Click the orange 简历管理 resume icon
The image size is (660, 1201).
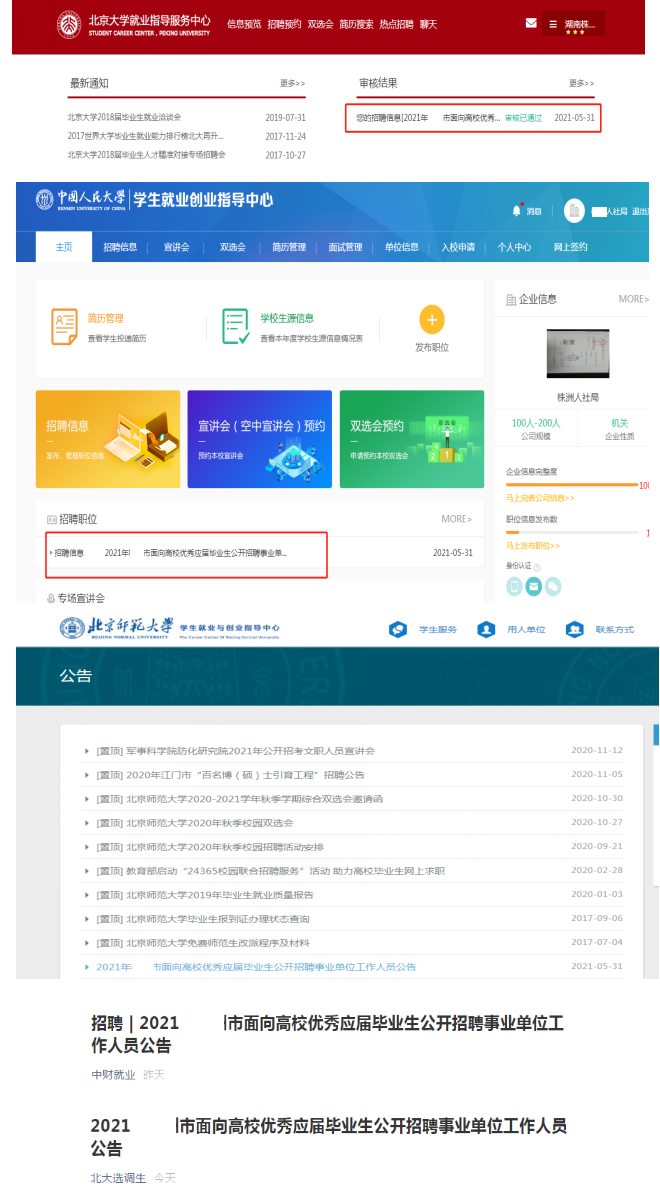click(x=64, y=326)
